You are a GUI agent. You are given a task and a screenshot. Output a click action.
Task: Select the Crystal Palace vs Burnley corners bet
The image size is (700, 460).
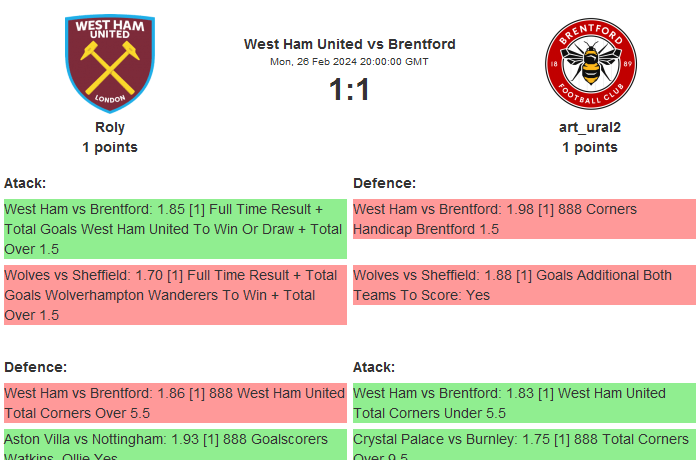pos(524,446)
